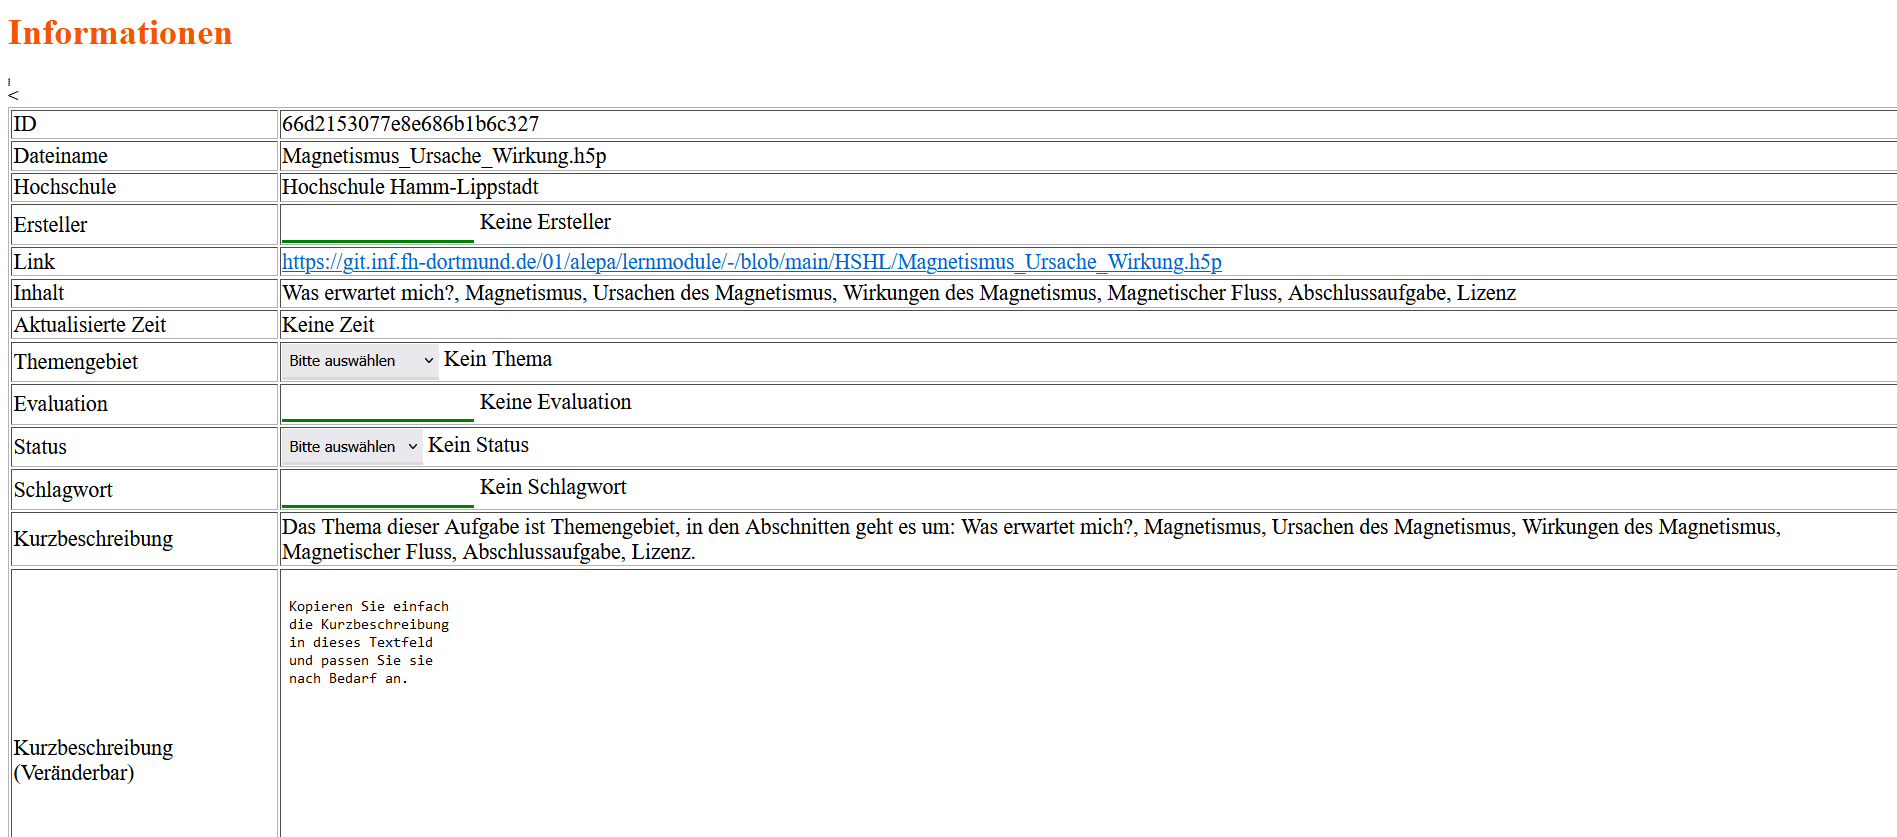Focus the Evaluation input field
The width and height of the screenshot is (1897, 837).
pos(377,404)
